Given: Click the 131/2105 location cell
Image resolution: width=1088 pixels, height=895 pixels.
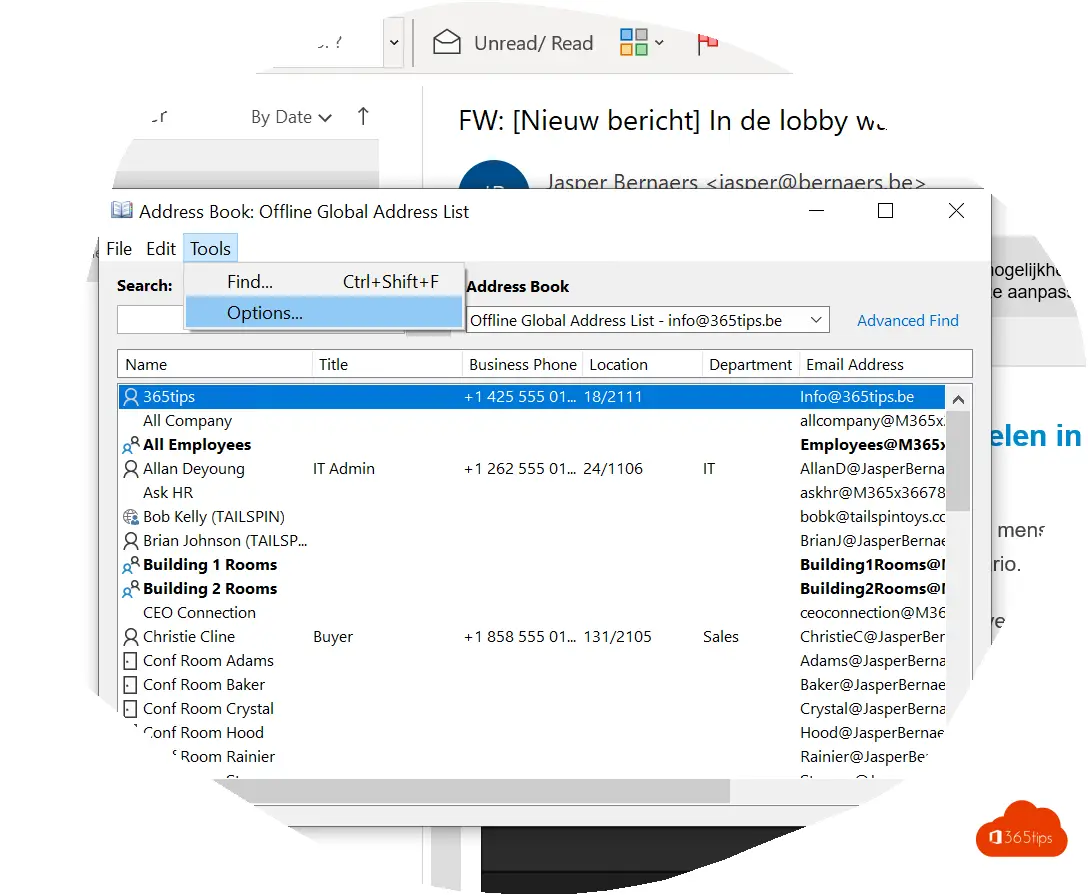Looking at the screenshot, I should point(618,637).
